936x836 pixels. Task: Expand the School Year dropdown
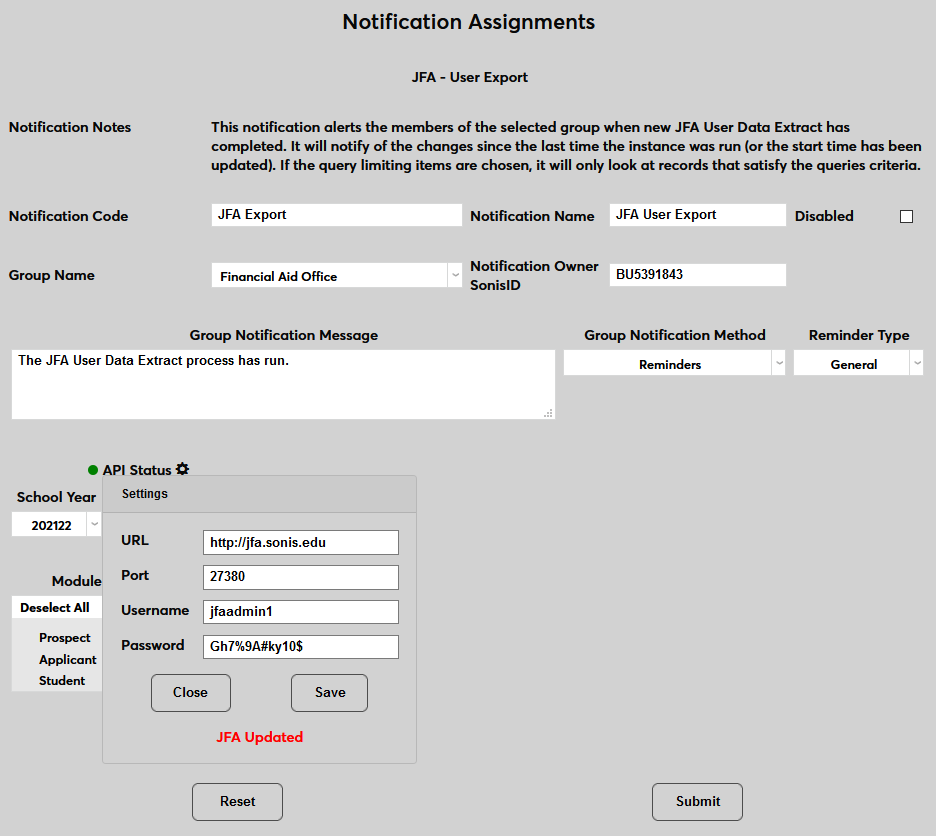tap(57, 524)
